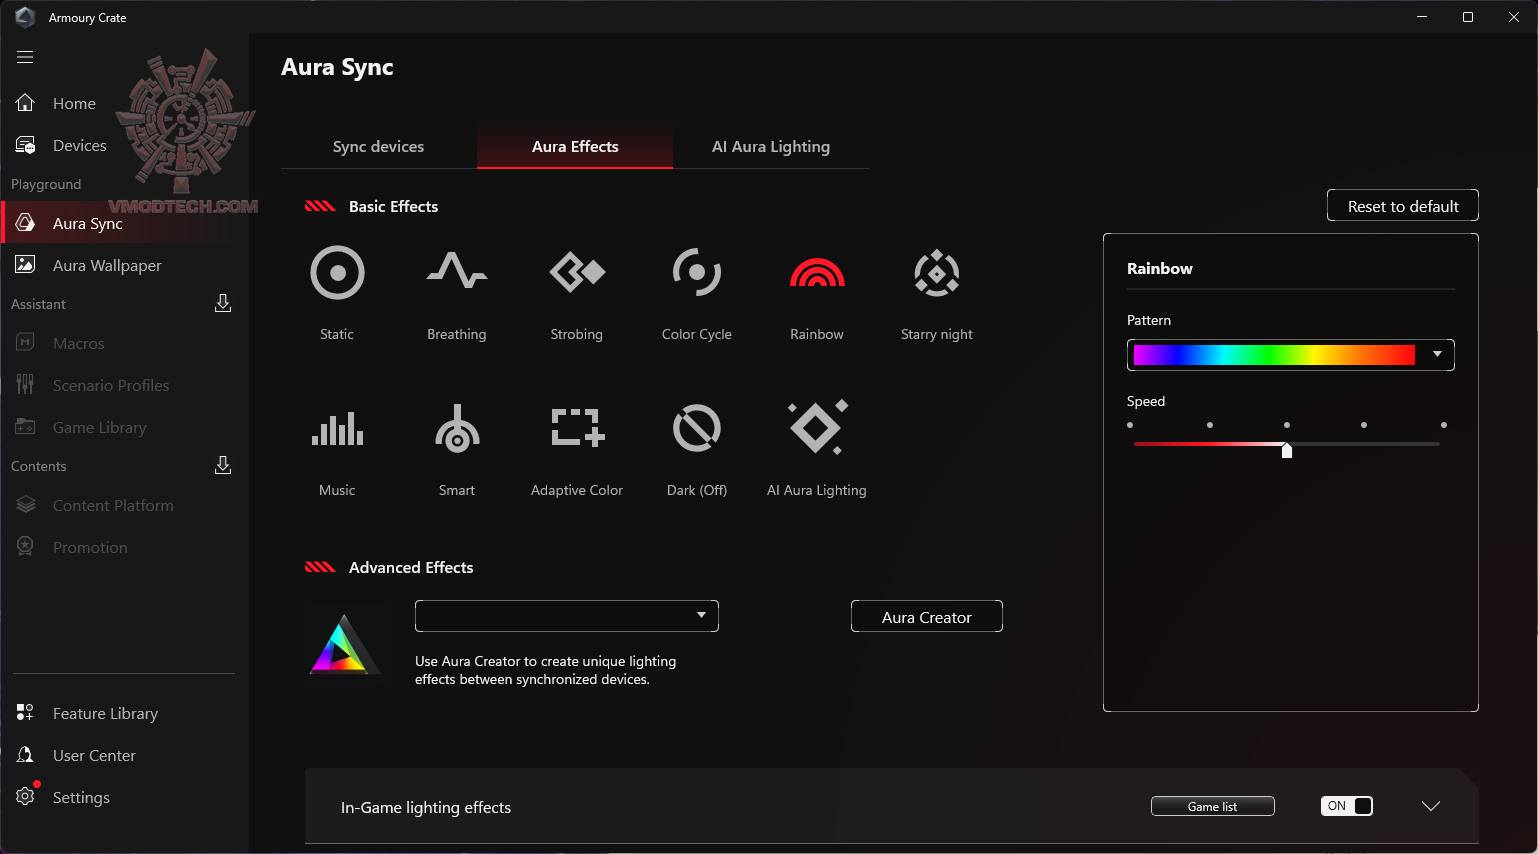Select the AI Aura Lighting effect icon

point(817,427)
